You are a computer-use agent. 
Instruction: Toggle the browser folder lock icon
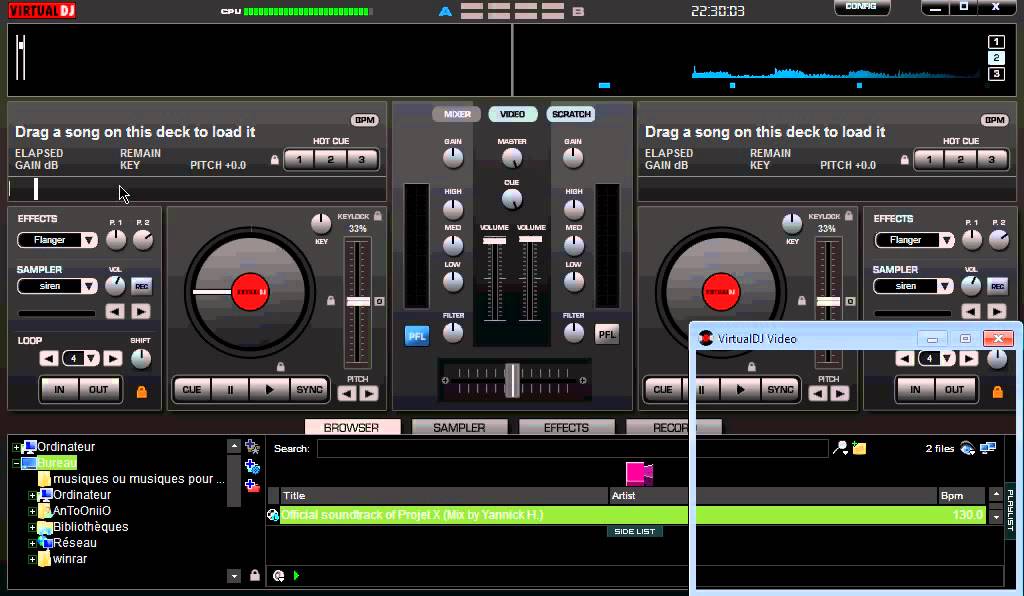point(255,575)
